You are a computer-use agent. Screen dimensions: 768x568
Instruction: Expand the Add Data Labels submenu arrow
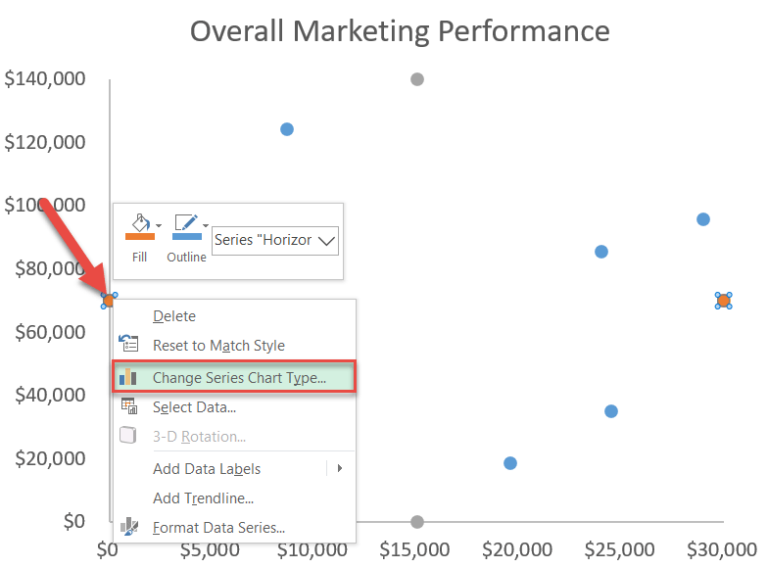(x=339, y=468)
